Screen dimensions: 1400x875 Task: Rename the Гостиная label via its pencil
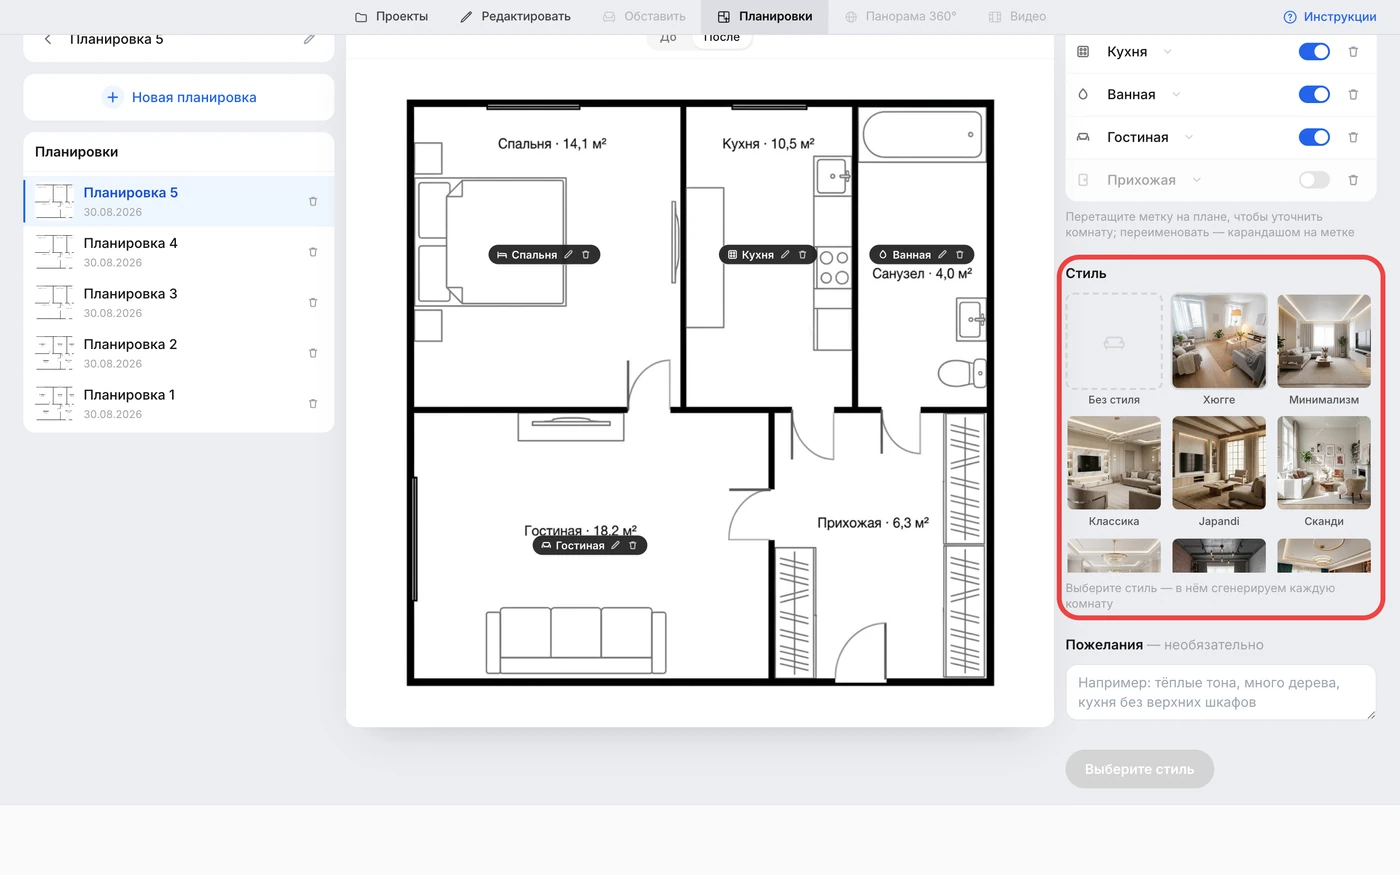(x=616, y=545)
